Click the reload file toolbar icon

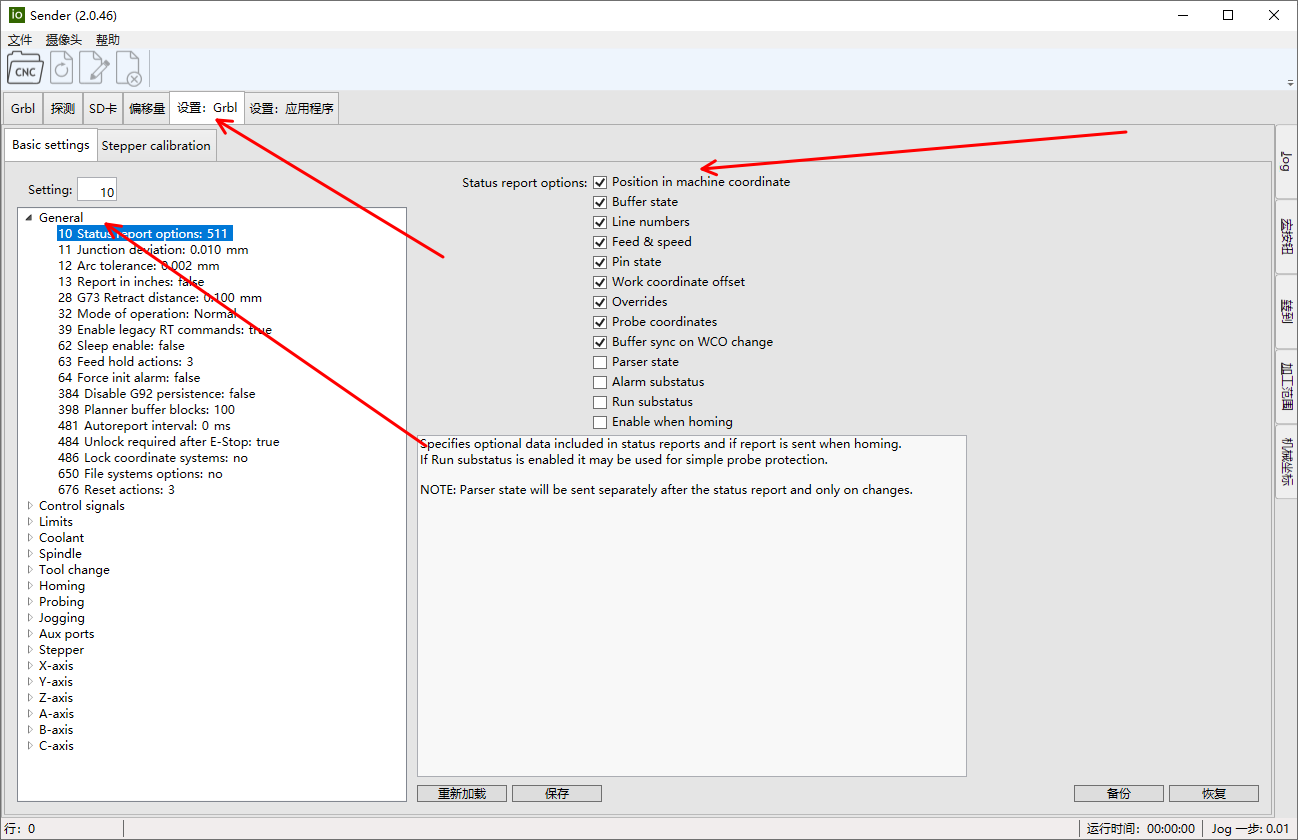point(62,69)
